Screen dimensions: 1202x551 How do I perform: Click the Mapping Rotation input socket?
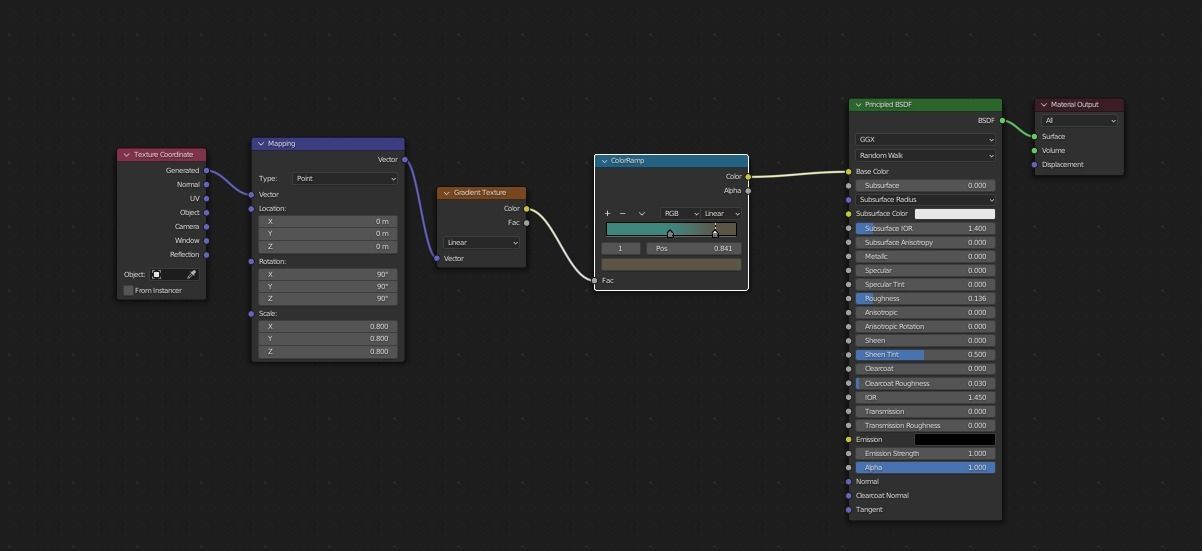(251, 261)
